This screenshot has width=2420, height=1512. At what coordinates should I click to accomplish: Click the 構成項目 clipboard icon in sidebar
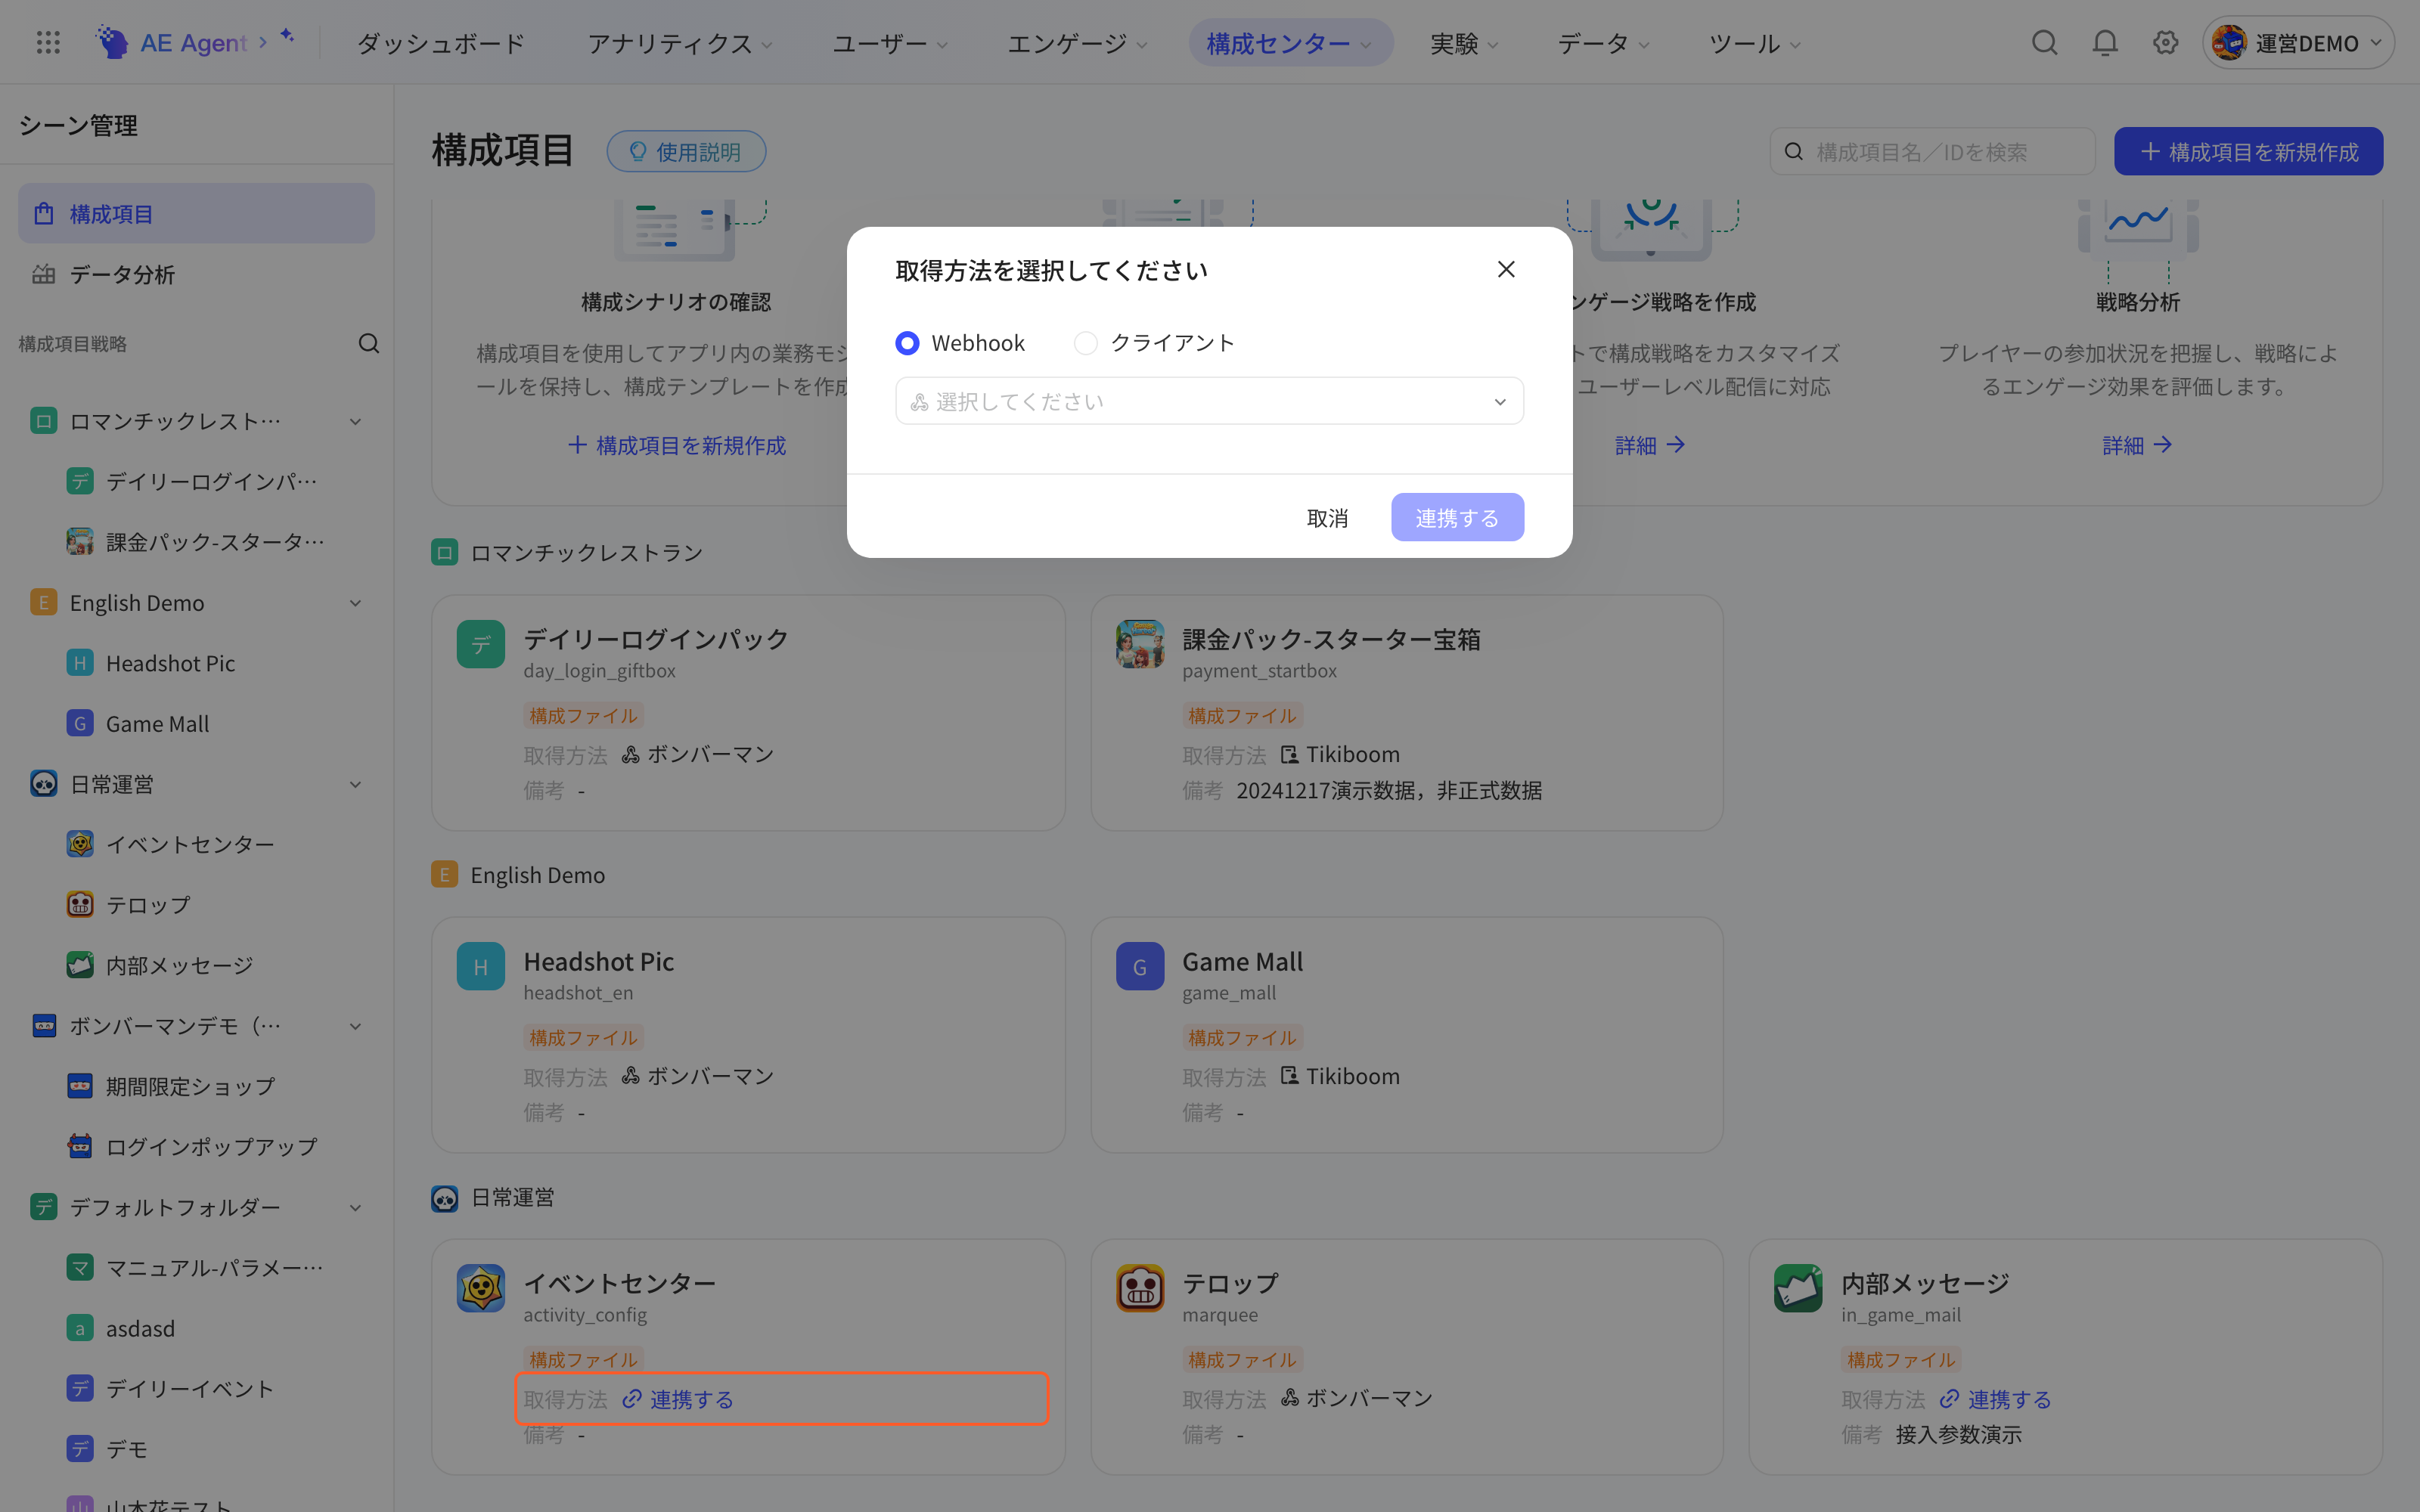pyautogui.click(x=44, y=214)
